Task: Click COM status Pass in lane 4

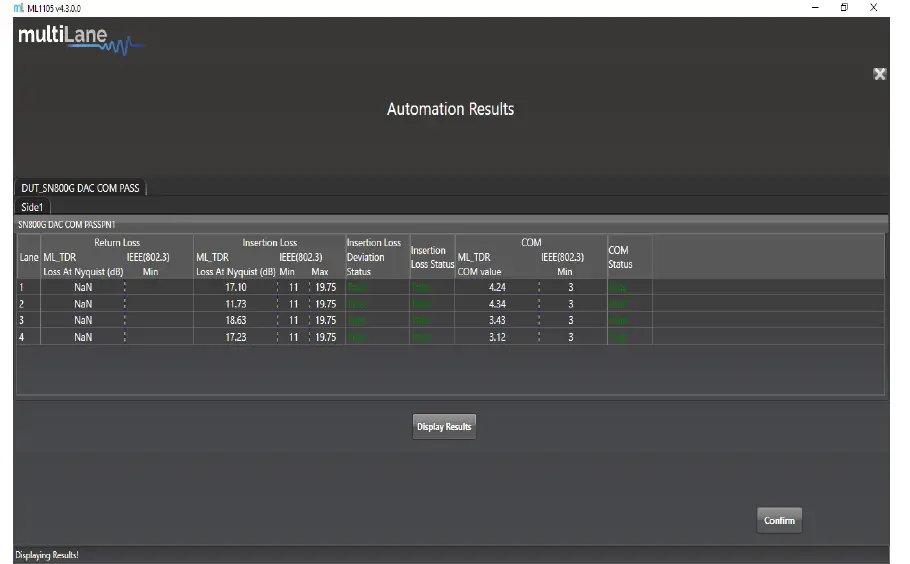Action: click(x=618, y=337)
